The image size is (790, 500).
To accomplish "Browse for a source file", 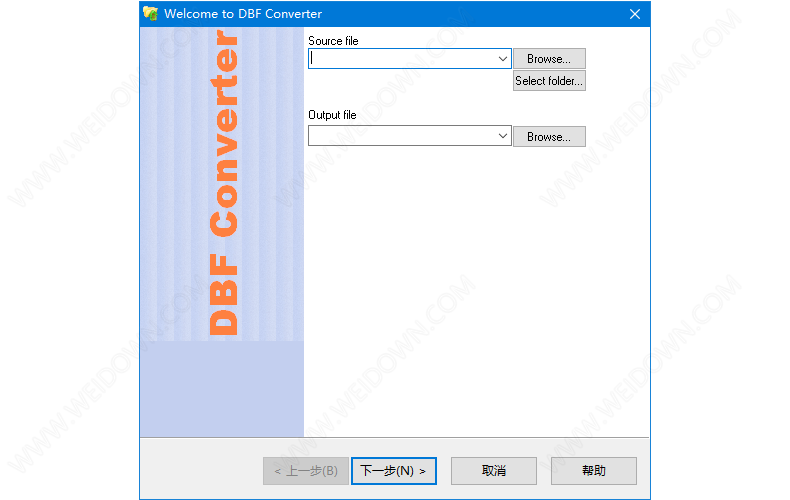I will (x=549, y=59).
